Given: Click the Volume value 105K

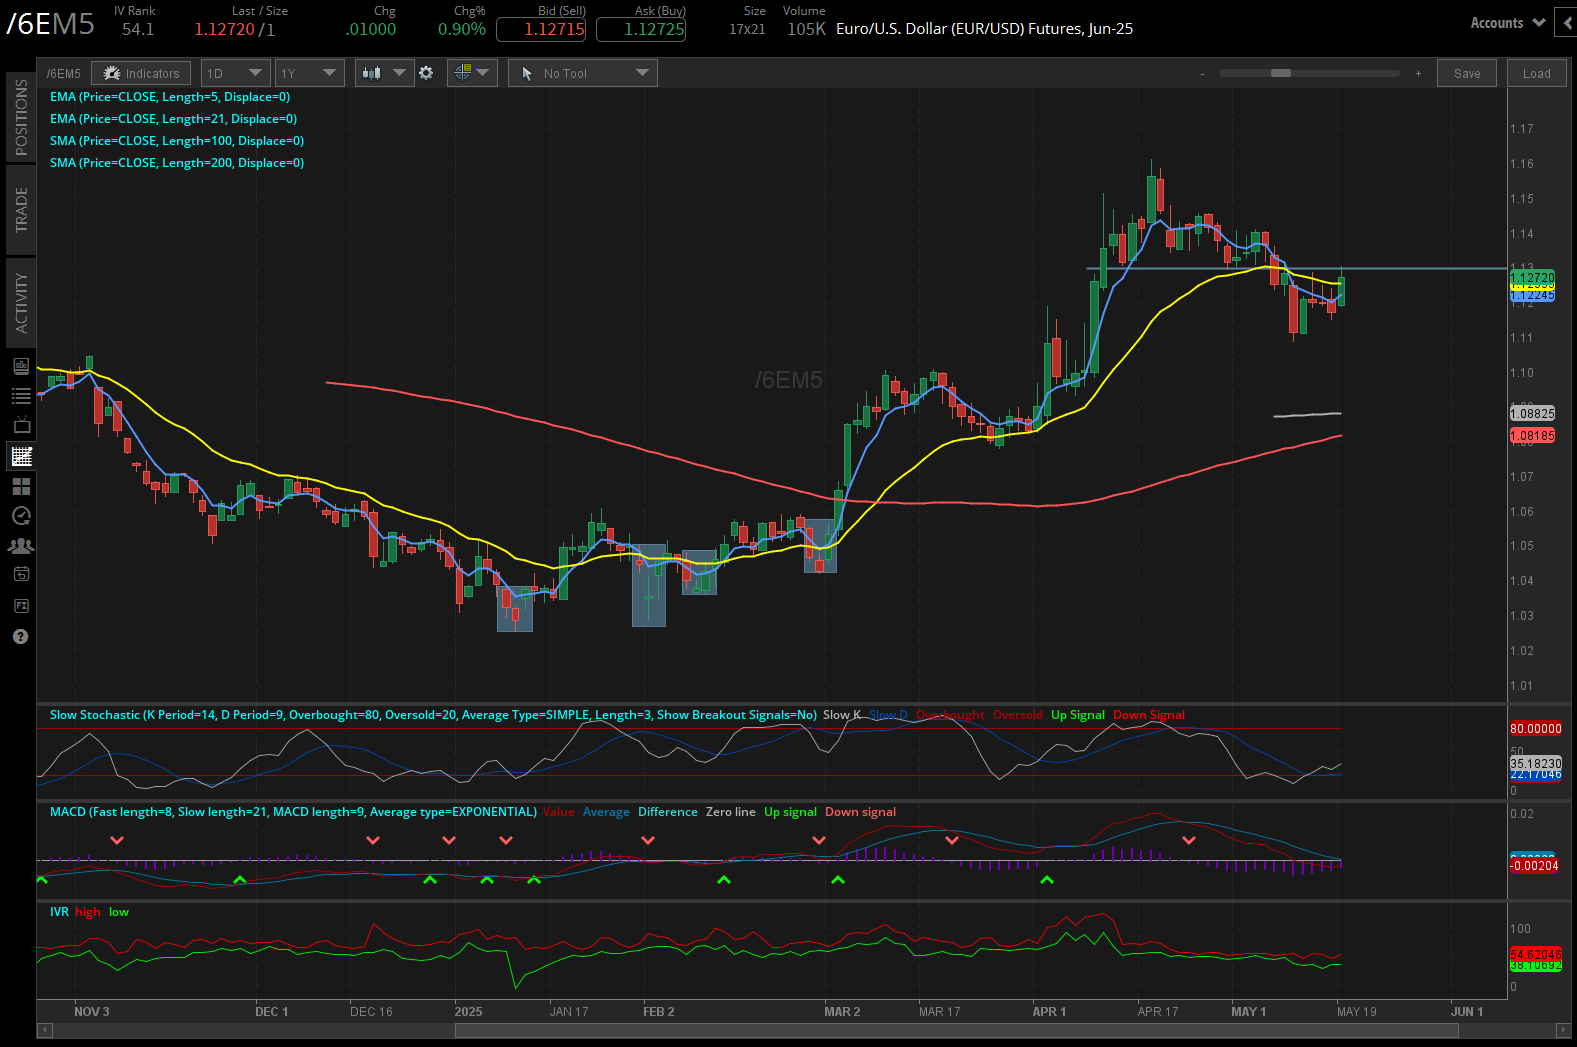Looking at the screenshot, I should [x=806, y=29].
